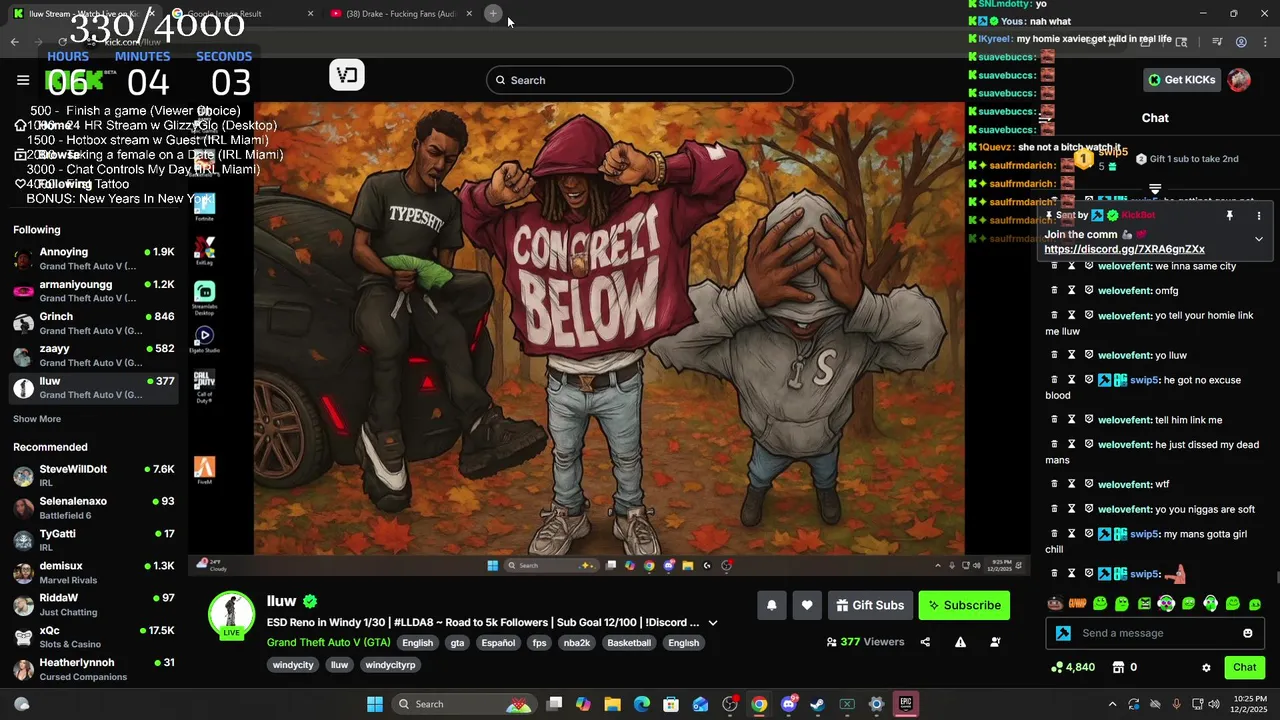
Task: Open the chat shop store icon
Action: (x=1118, y=667)
